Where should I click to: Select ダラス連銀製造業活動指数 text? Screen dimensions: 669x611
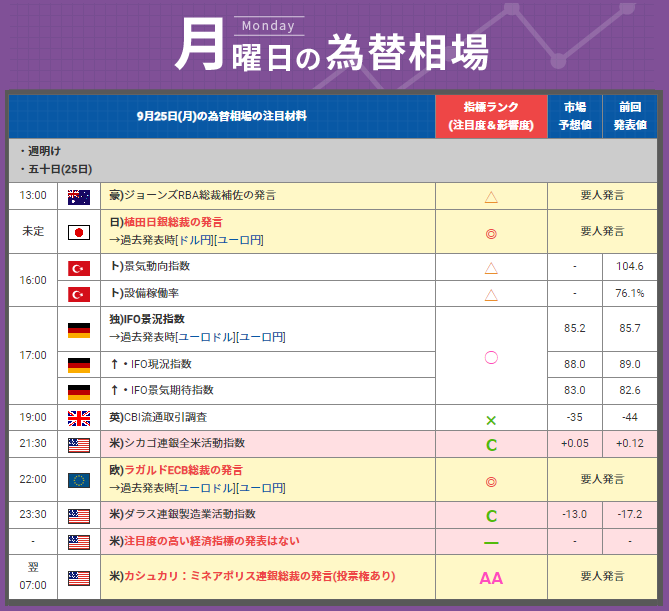[190, 514]
